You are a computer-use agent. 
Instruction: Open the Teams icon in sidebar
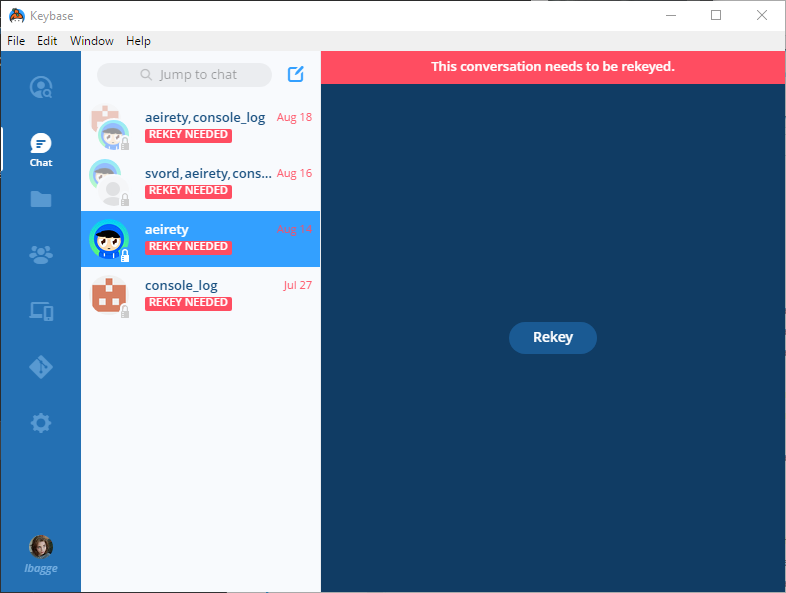[x=41, y=255]
